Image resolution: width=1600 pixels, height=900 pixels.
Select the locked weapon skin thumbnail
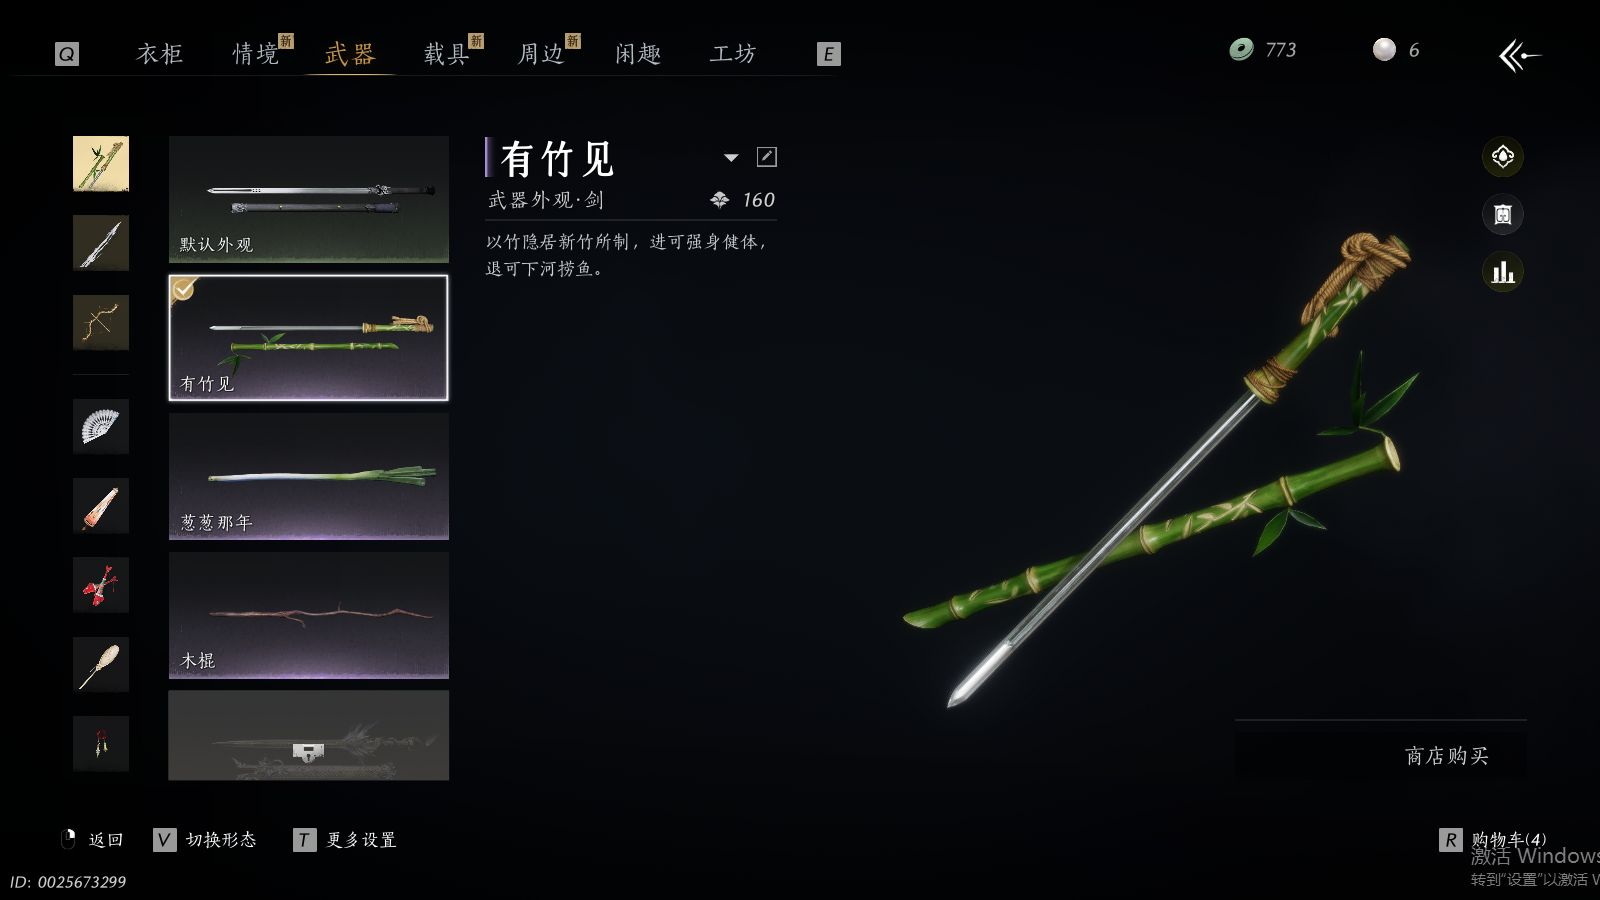(309, 735)
